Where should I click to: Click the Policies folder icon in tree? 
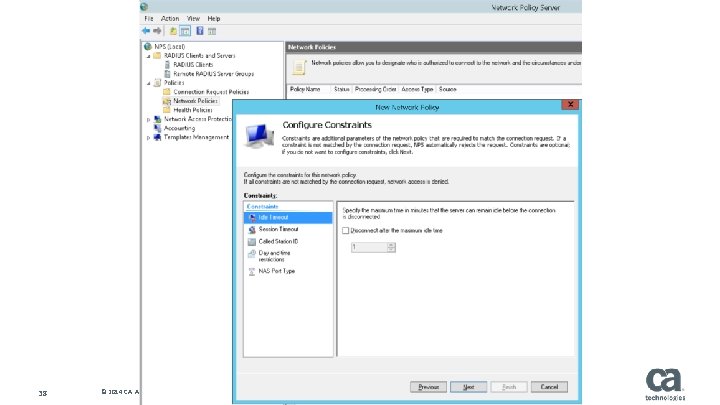158,83
